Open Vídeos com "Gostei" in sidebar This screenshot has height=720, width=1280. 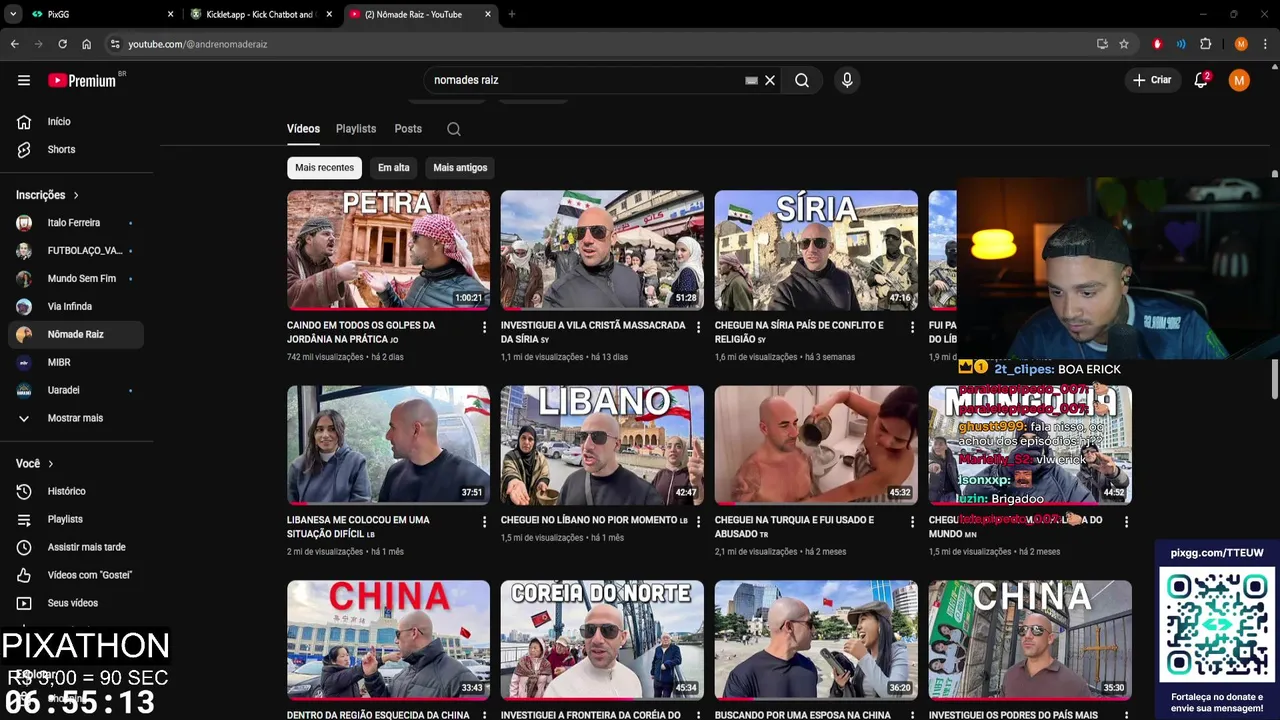76,575
